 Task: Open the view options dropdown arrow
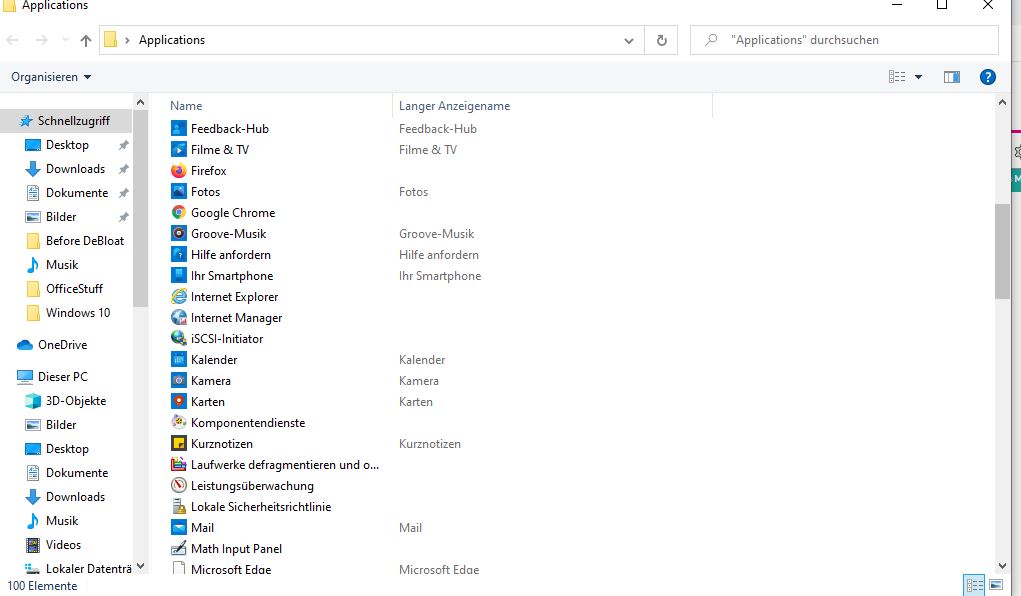[x=918, y=77]
